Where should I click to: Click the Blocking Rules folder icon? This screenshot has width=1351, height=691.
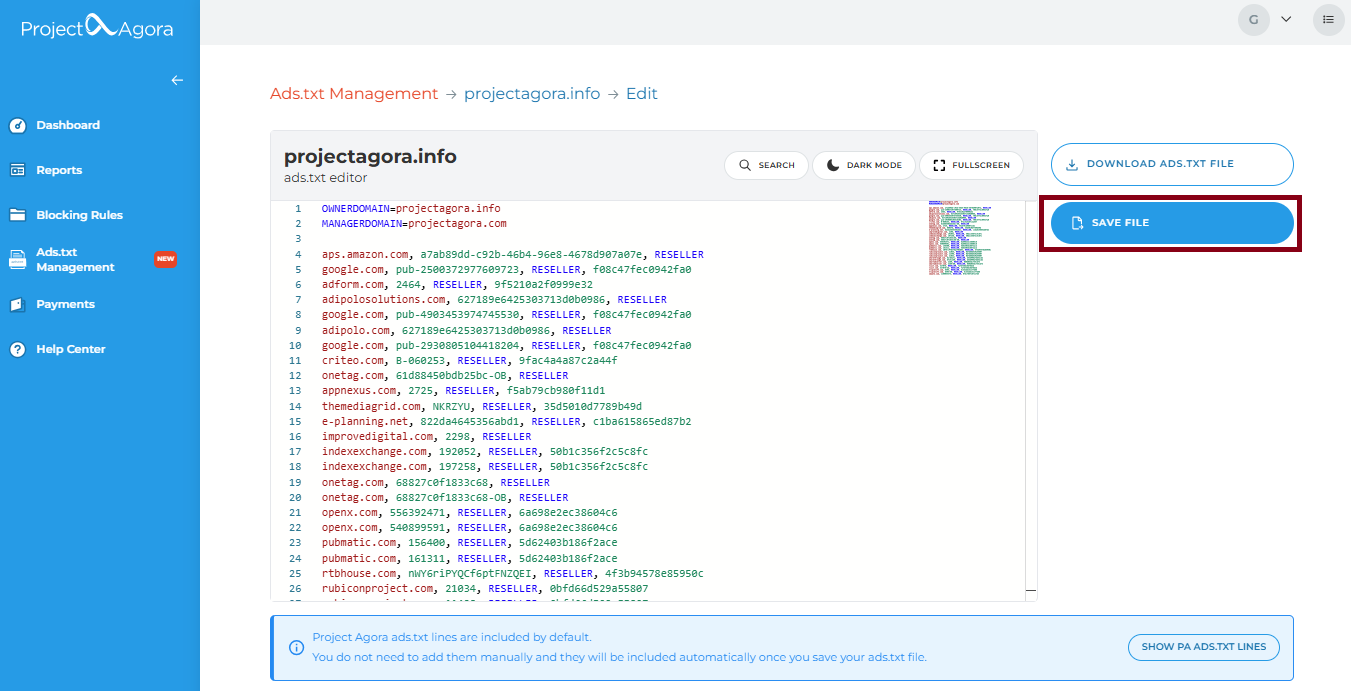pyautogui.click(x=17, y=215)
